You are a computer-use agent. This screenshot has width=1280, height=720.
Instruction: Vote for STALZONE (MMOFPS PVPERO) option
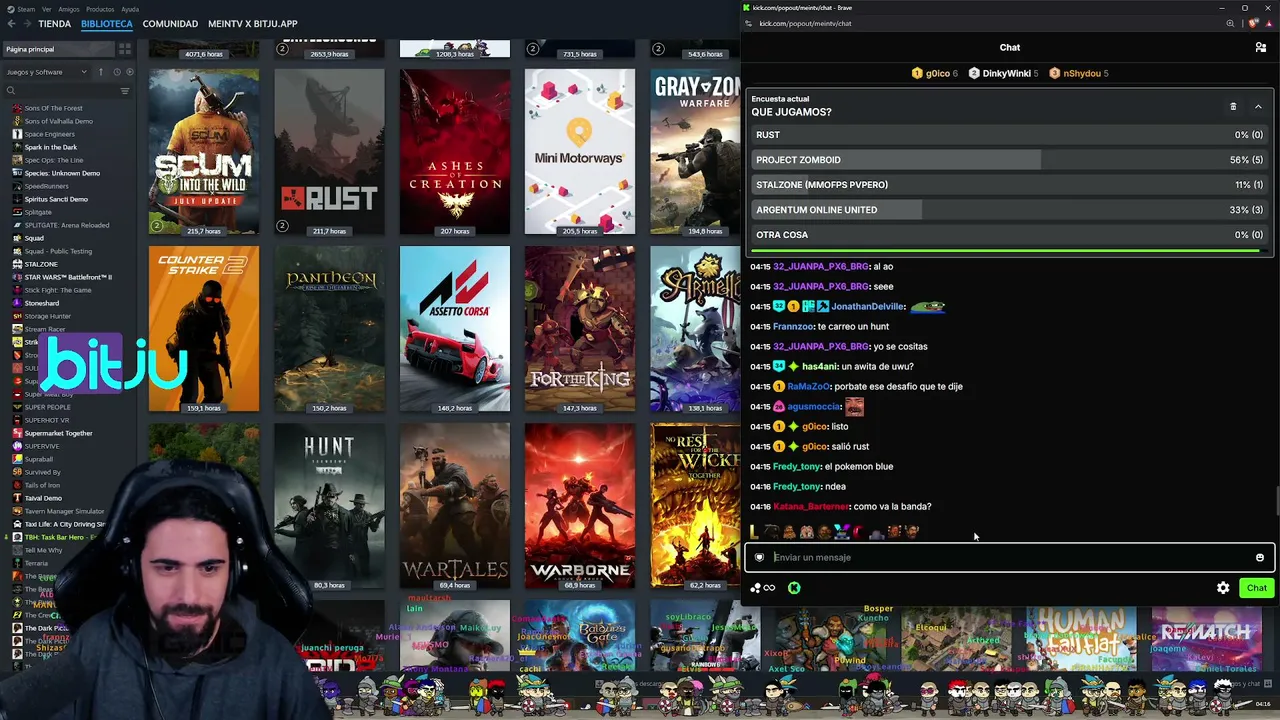[1009, 185]
